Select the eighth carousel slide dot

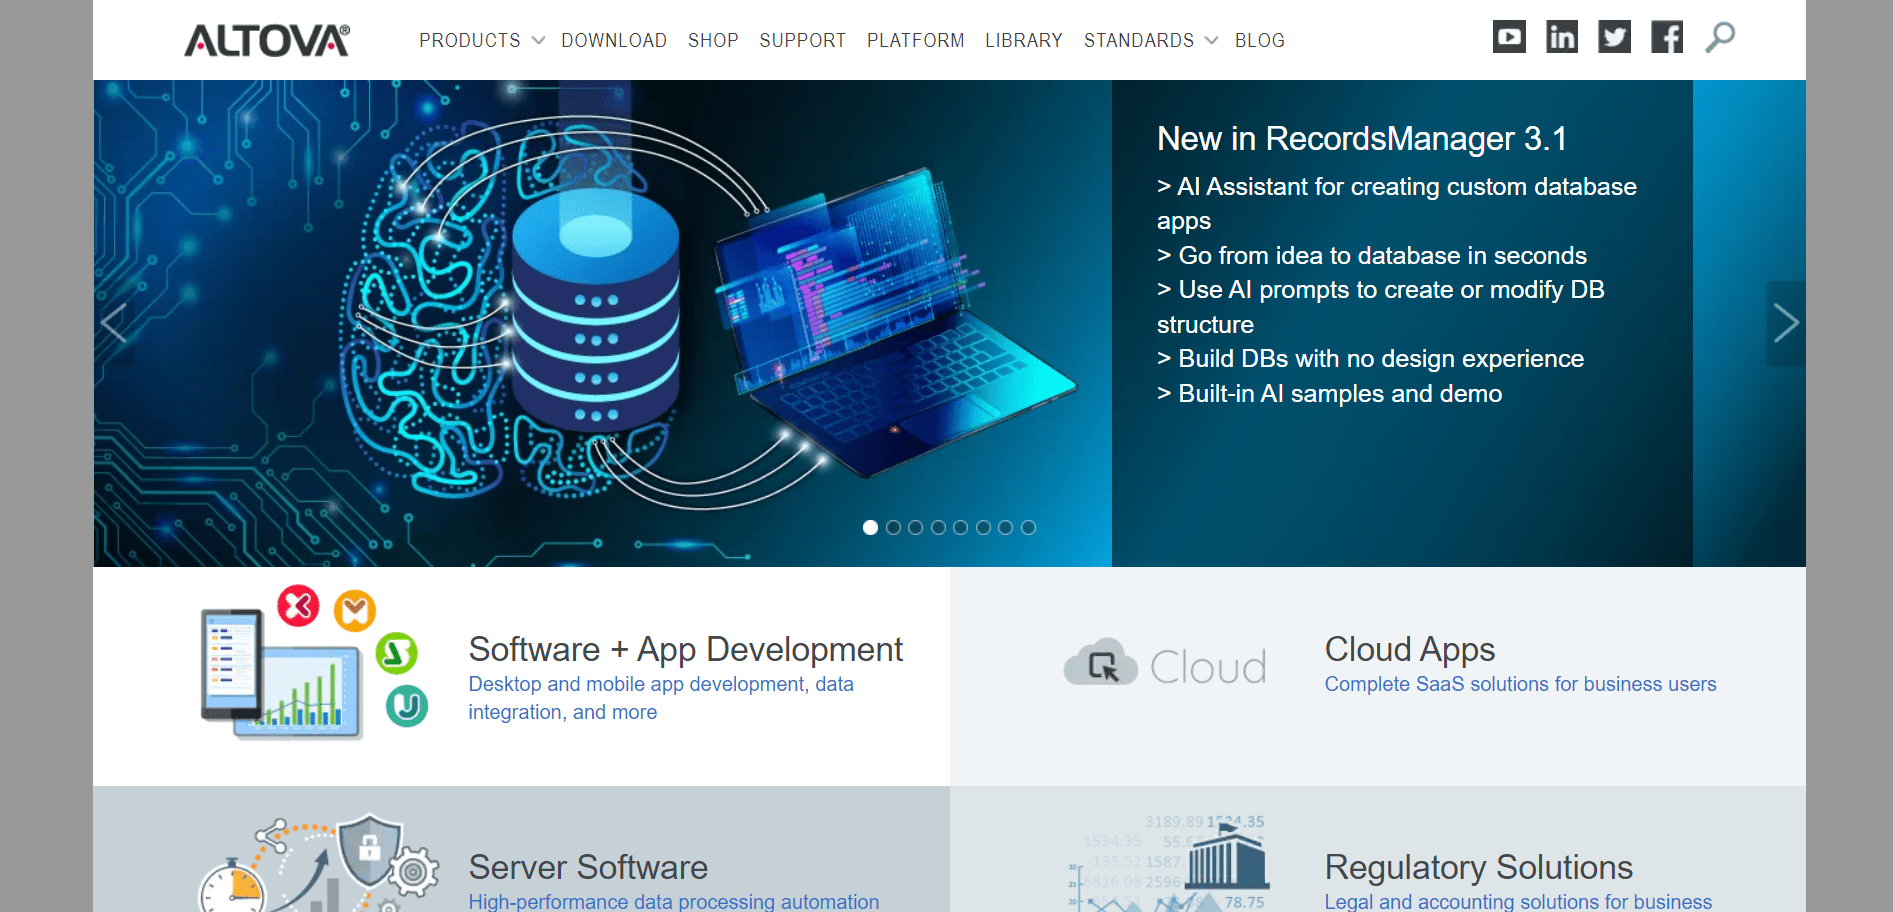click(x=1028, y=527)
